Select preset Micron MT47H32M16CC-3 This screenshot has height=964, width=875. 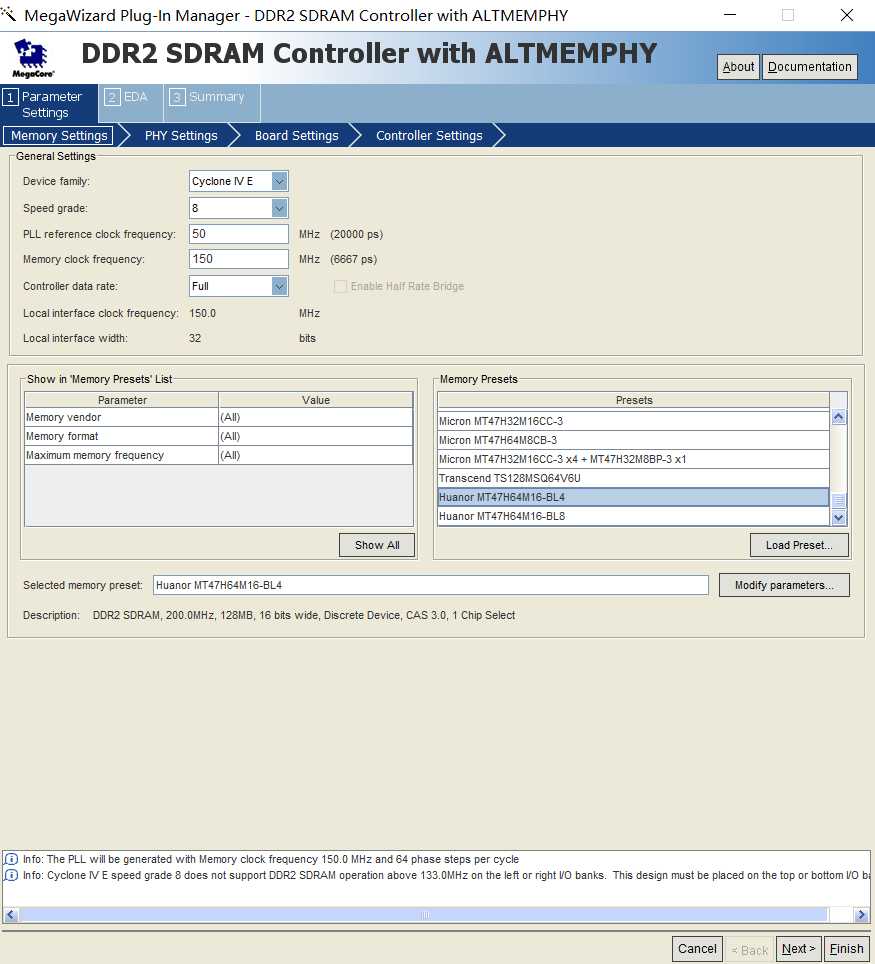pyautogui.click(x=633, y=421)
